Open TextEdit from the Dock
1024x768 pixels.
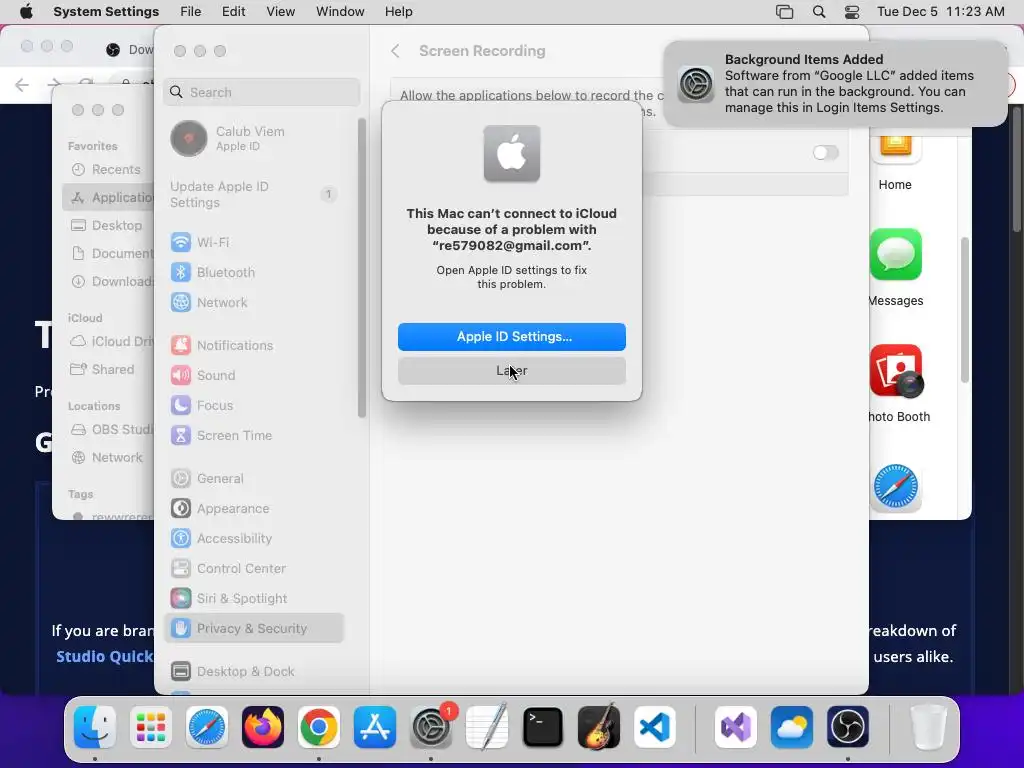click(x=487, y=726)
